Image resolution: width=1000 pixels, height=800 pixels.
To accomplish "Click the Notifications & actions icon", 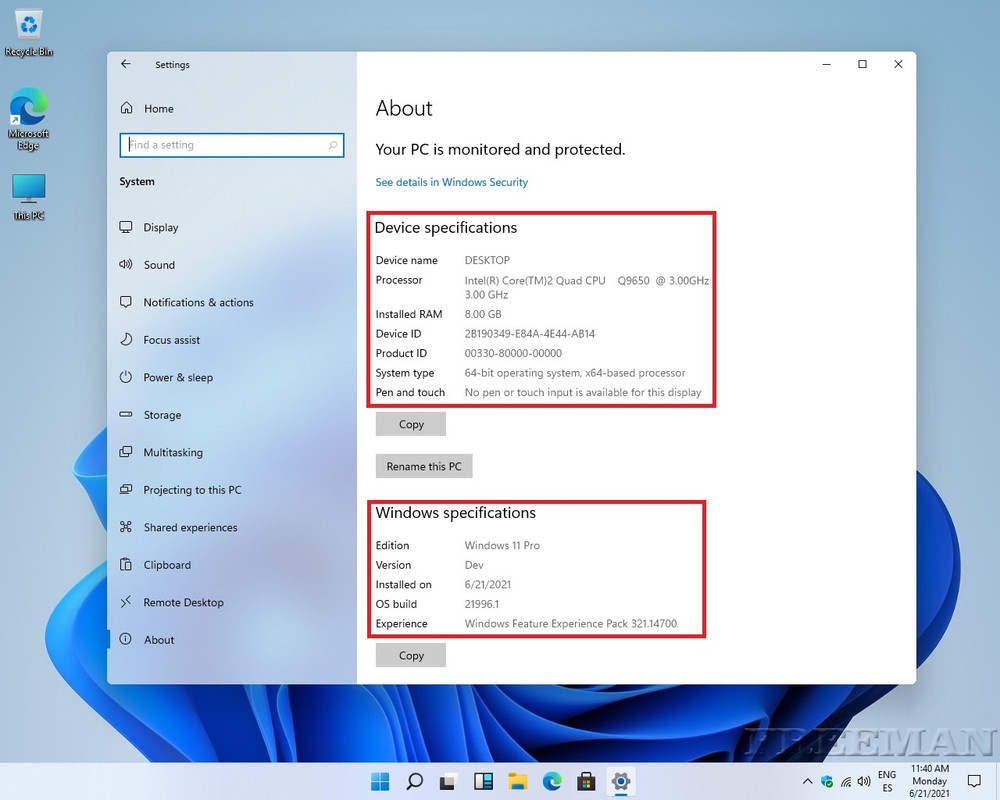I will pyautogui.click(x=126, y=302).
